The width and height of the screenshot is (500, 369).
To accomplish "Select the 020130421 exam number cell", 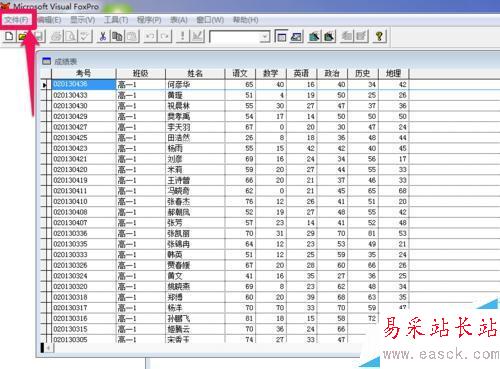I will tap(84, 159).
